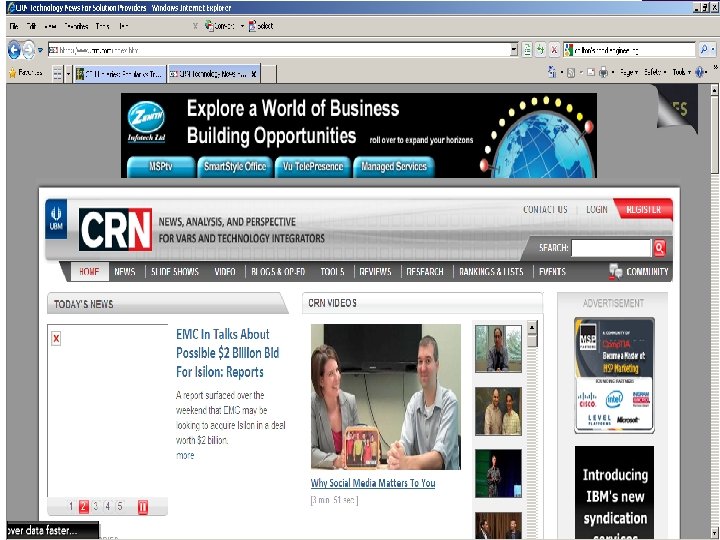Click the RSS feeds icon in command bar
This screenshot has height=540, width=720.
(571, 73)
